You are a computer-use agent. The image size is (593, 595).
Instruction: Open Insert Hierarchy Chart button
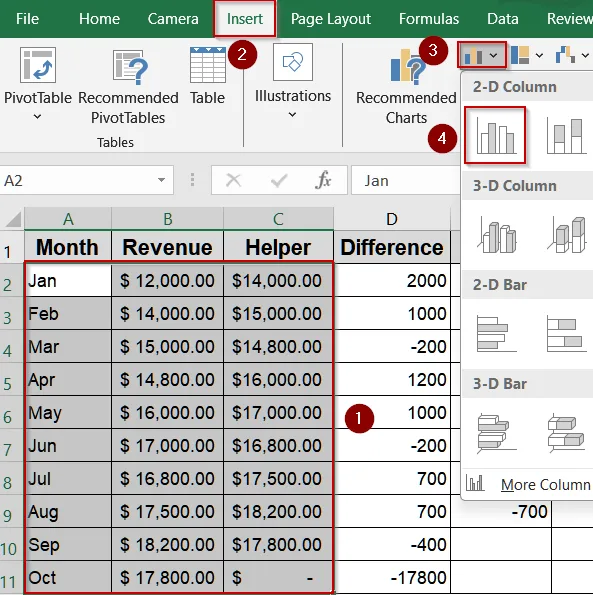(x=527, y=55)
